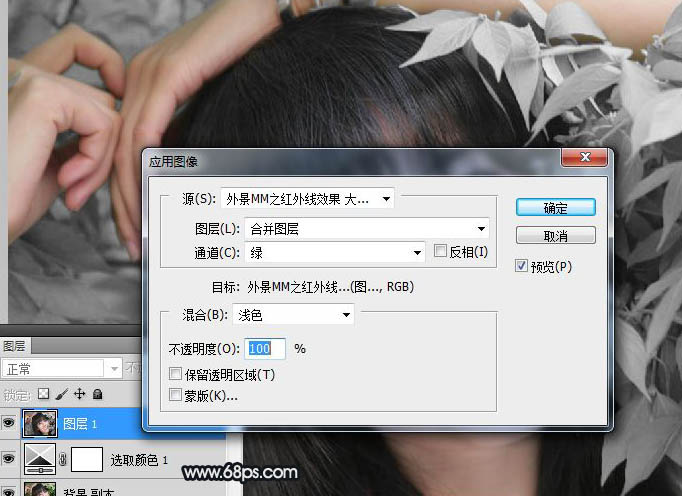Select the white layer mask of 选取颜色 1
The image size is (682, 496).
pos(87,459)
